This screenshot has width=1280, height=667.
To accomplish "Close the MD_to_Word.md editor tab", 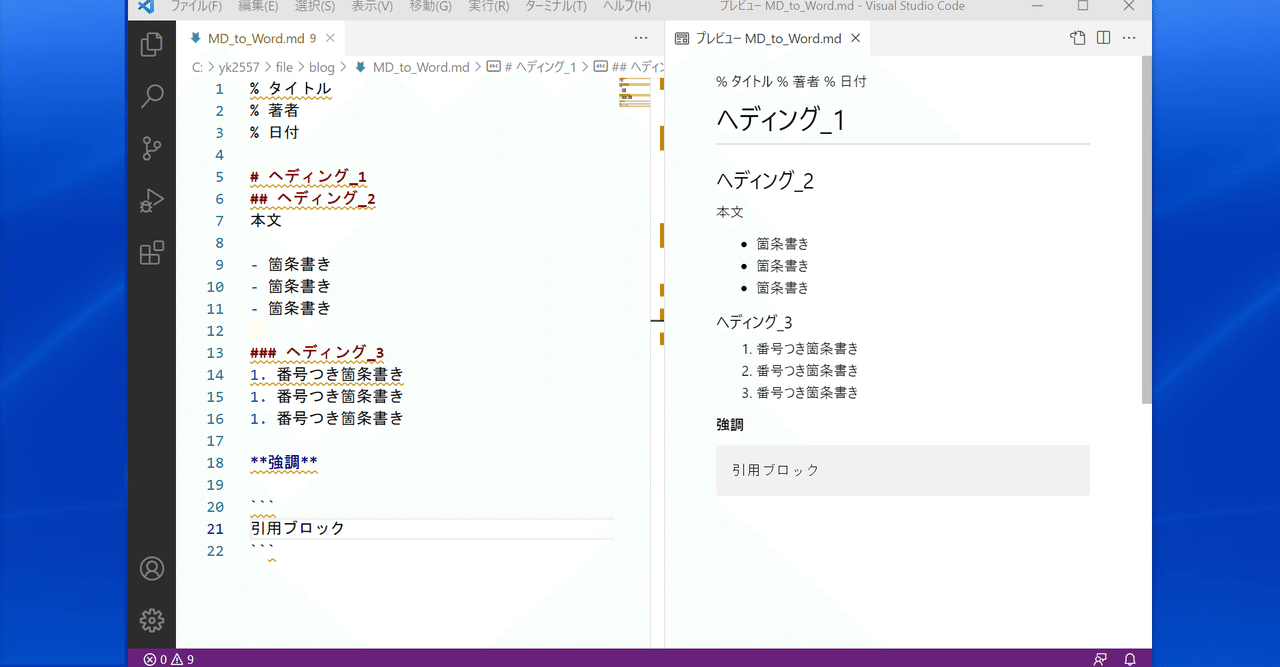I will coord(330,38).
